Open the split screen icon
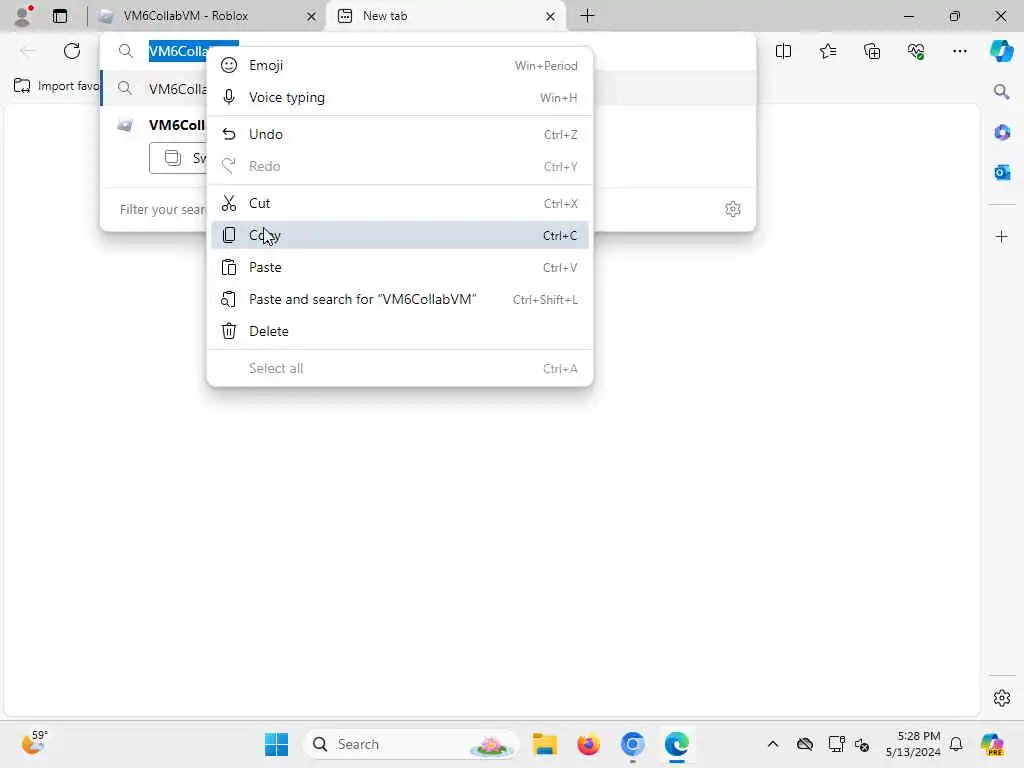This screenshot has height=768, width=1024. pyautogui.click(x=783, y=51)
